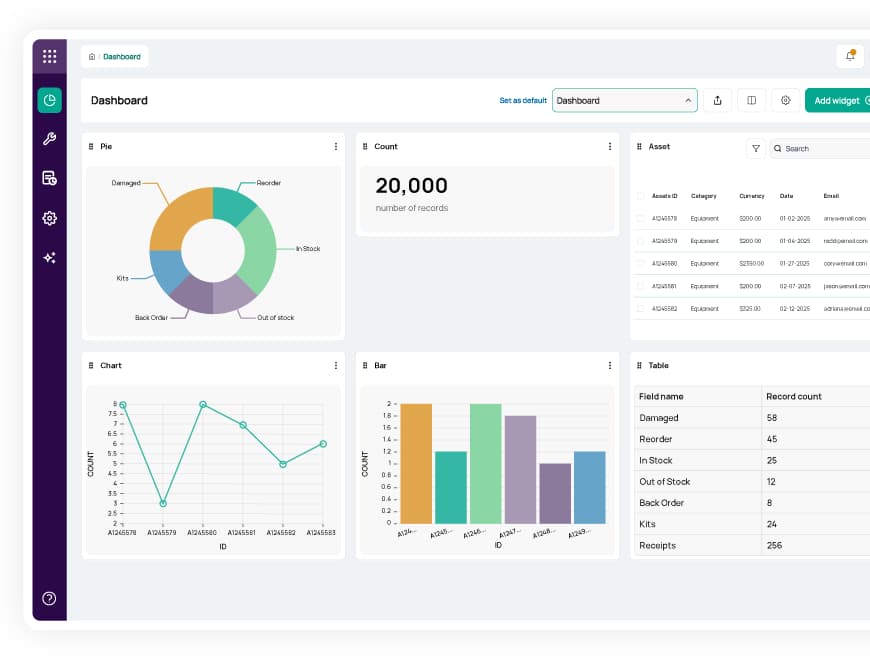Click the Set as default link
The height and width of the screenshot is (660, 870).
pyautogui.click(x=523, y=100)
